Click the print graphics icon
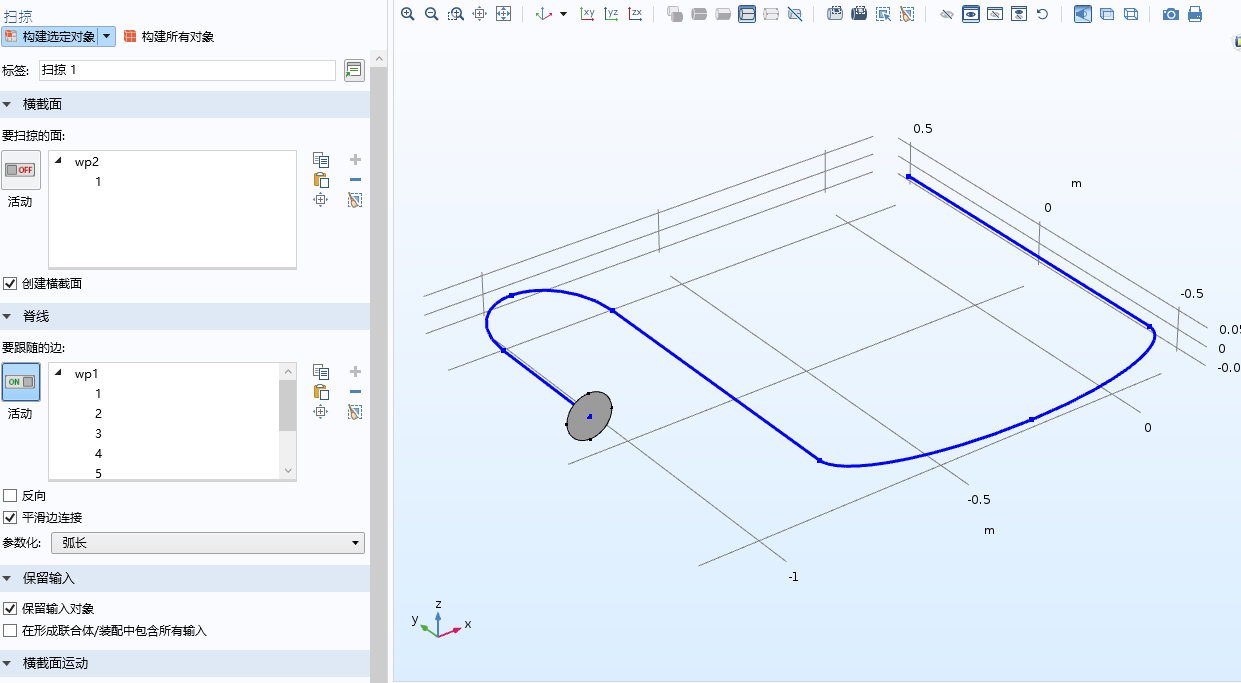1241x683 pixels. click(1194, 14)
